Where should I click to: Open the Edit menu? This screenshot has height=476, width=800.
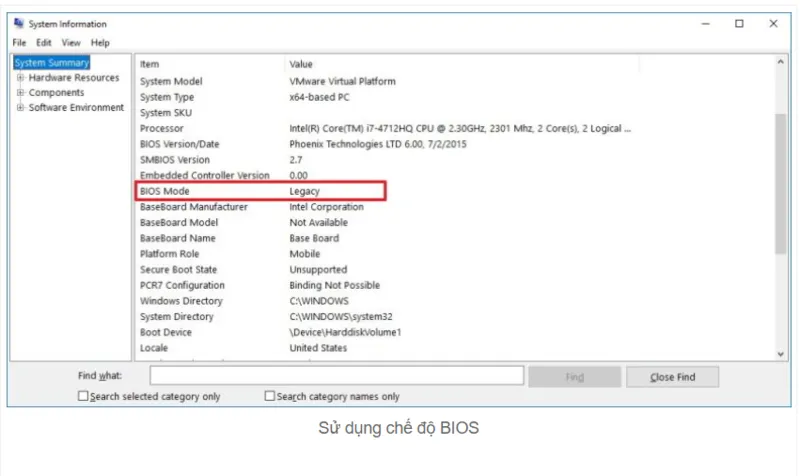44,43
